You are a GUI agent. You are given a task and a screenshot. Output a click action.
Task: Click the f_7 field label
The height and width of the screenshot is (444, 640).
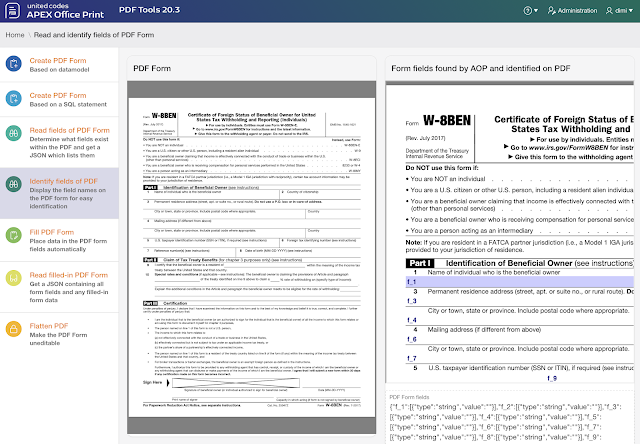click(x=411, y=358)
